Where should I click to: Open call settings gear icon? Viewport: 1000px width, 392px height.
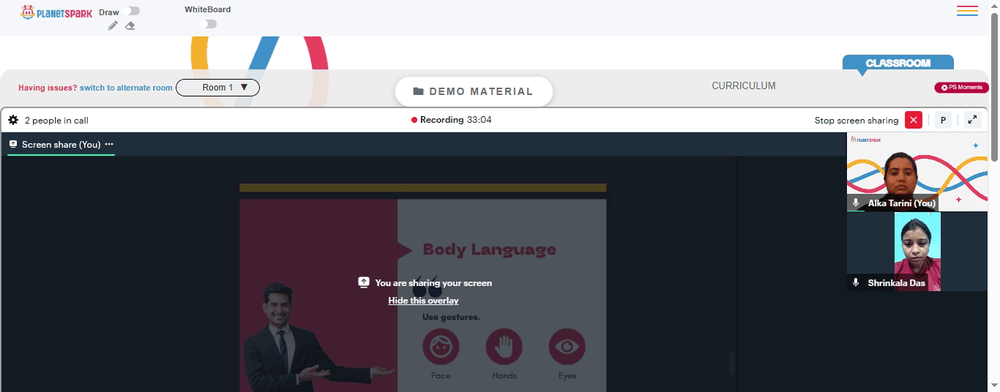click(13, 120)
